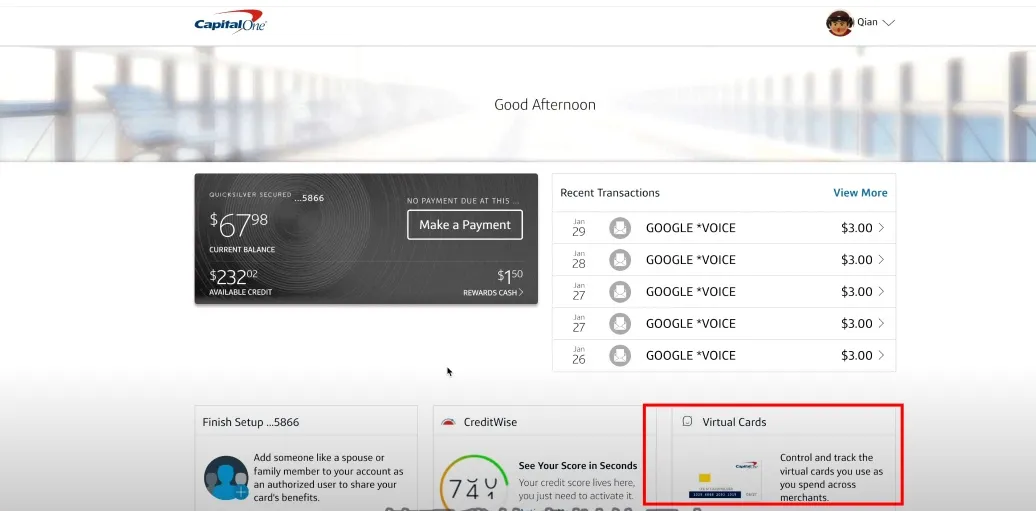The image size is (1036, 511).
Task: Click the Jan 29 Google Voice transaction icon
Action: 620,228
